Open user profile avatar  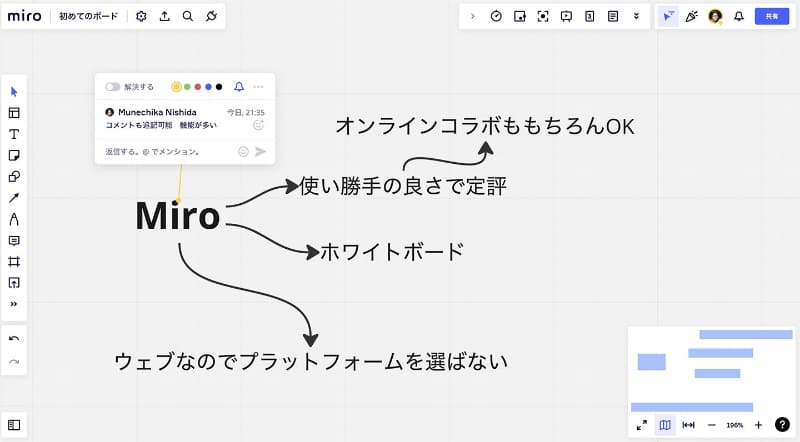point(715,16)
